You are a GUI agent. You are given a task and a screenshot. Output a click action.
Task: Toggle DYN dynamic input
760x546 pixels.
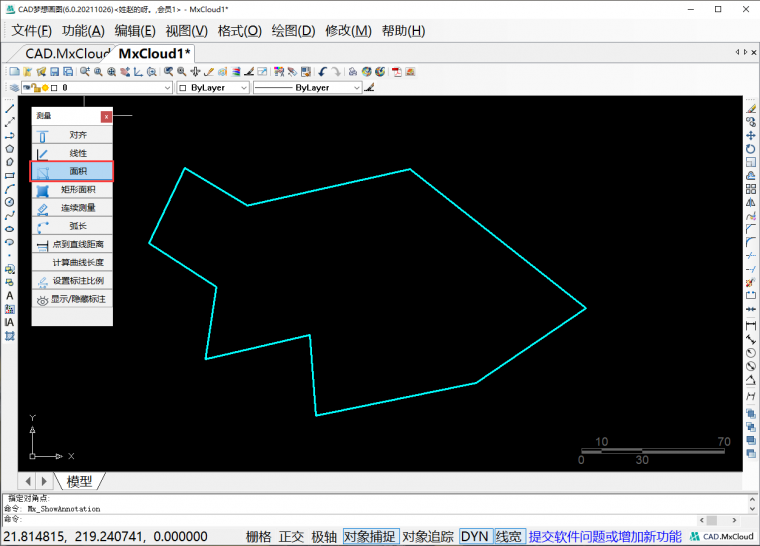tap(475, 536)
